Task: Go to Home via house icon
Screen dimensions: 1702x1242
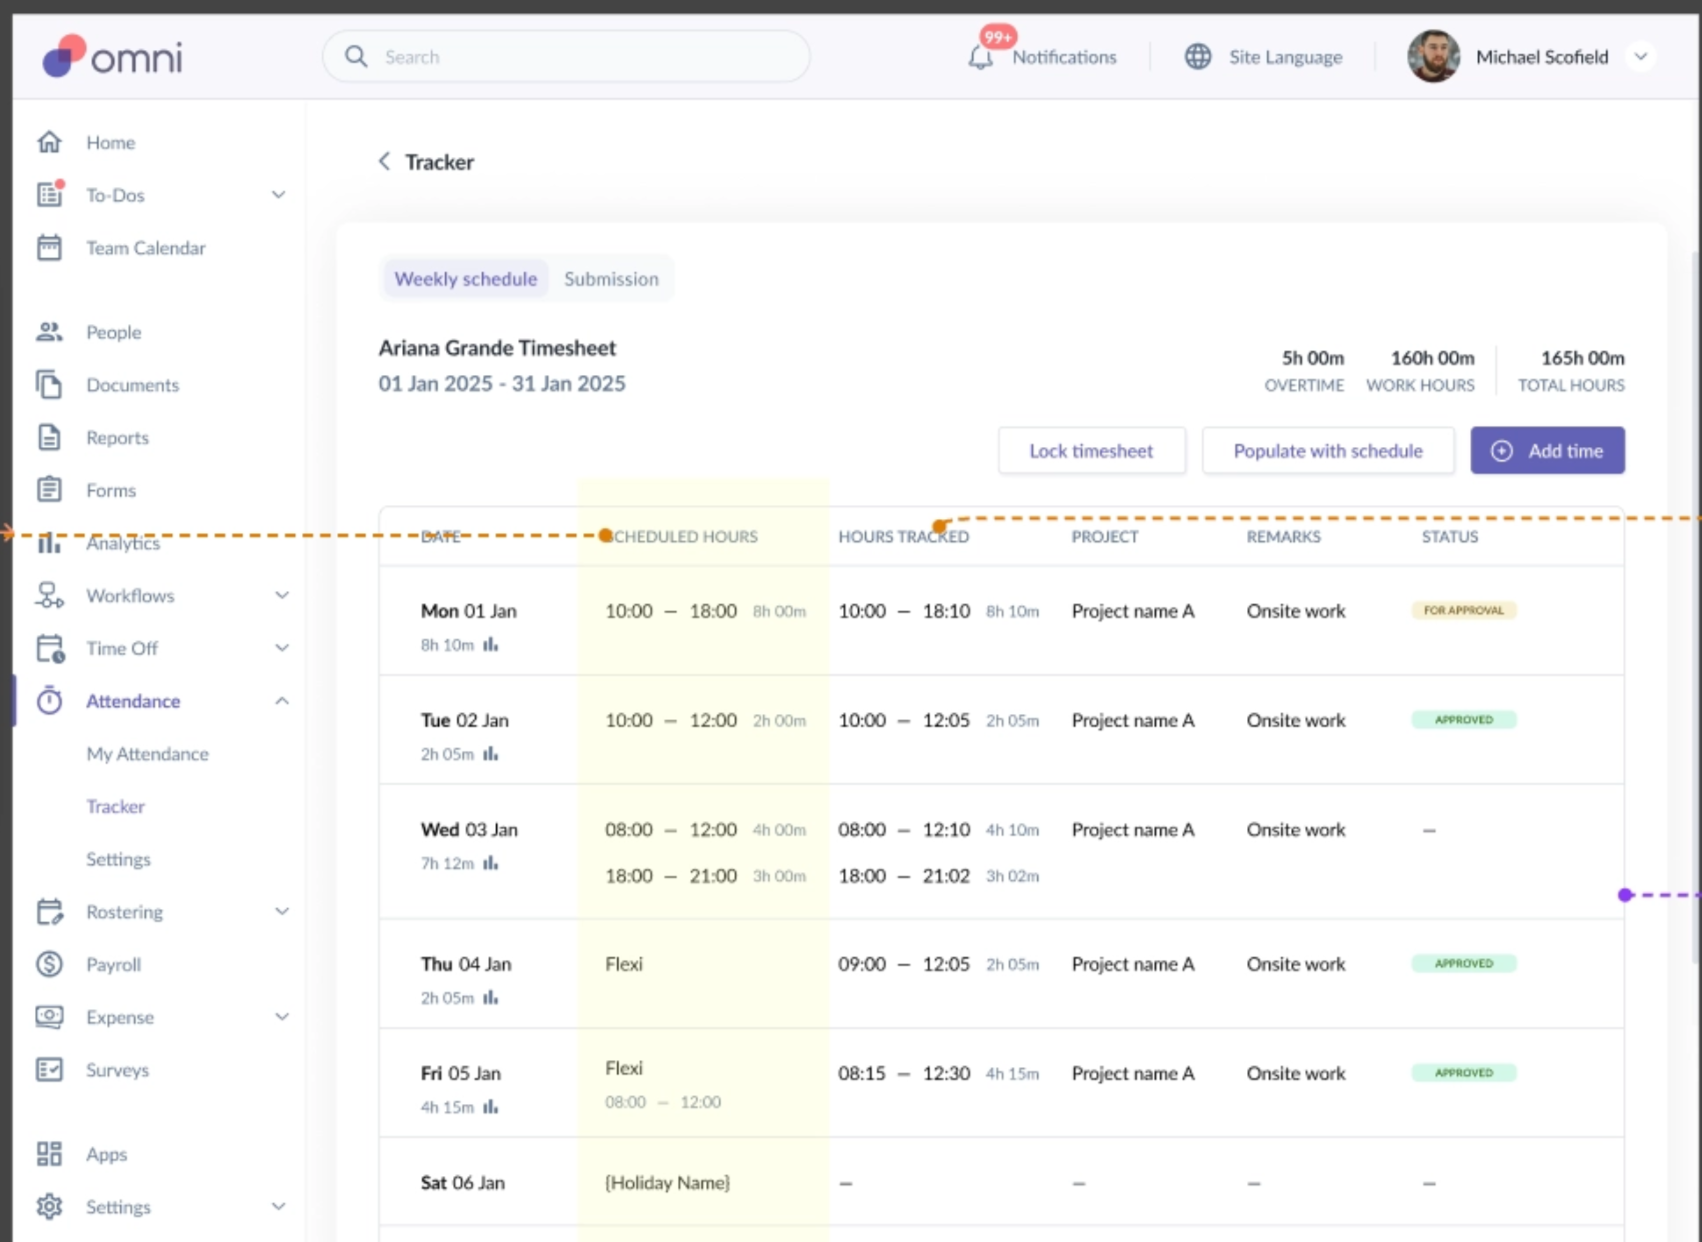Action: 49,142
